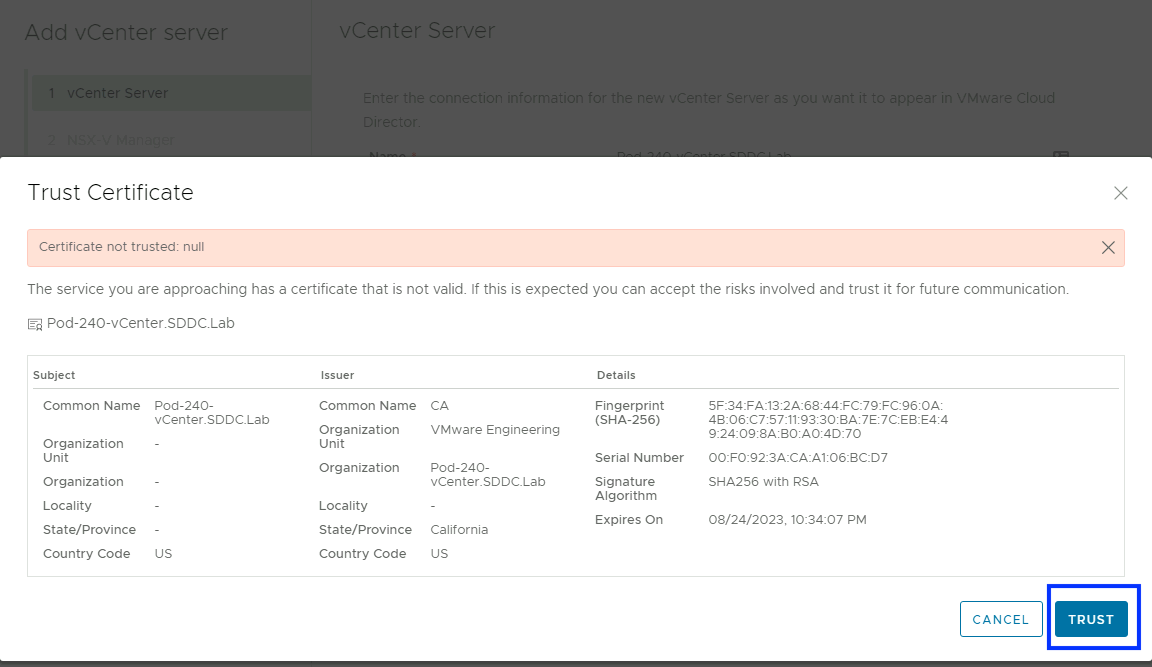1152x667 pixels.
Task: Click the certificate name Pod-240-vCenter.SDDC.Lab label
Action: tap(141, 323)
